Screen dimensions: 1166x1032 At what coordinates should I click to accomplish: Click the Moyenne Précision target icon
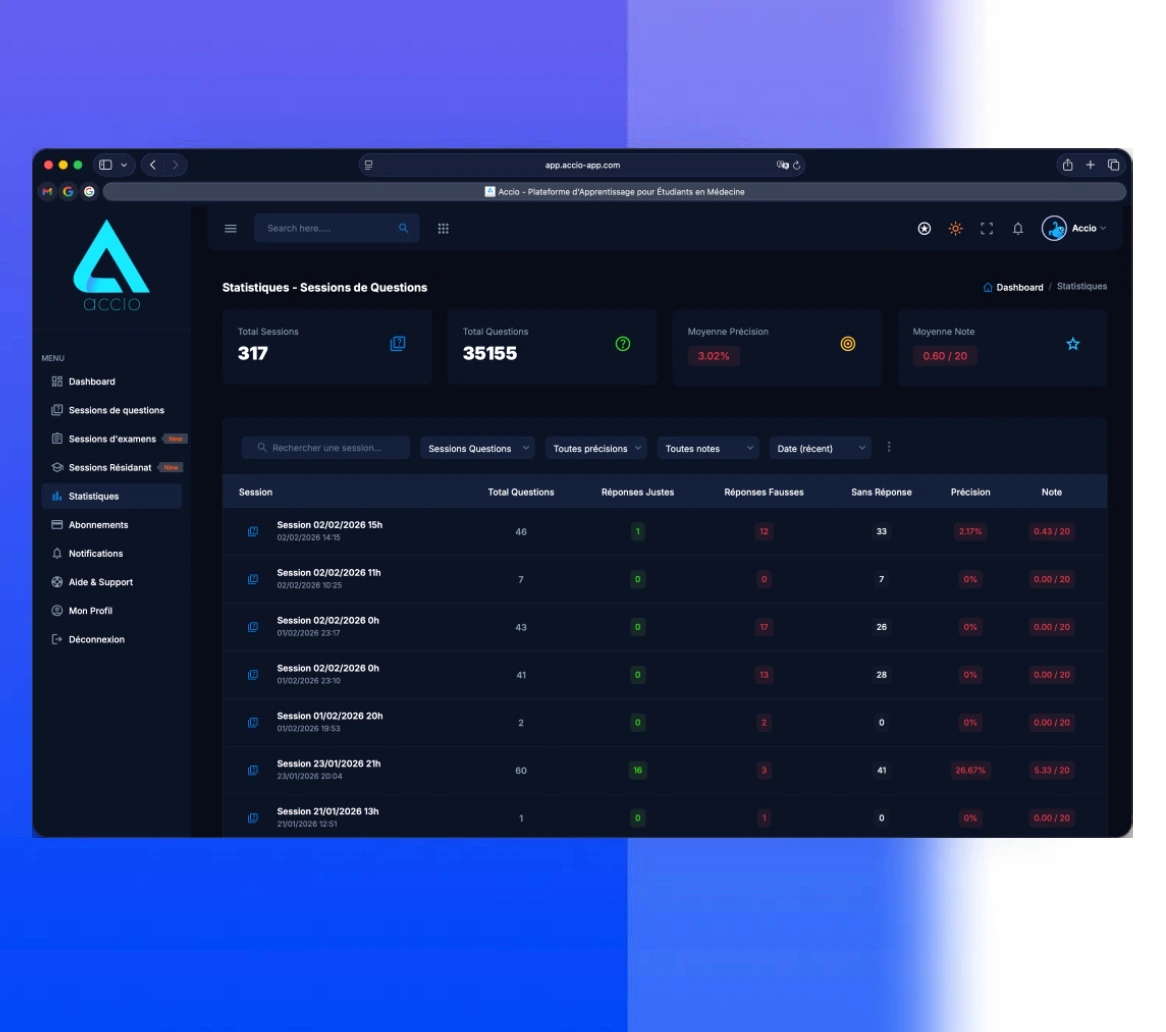tap(848, 344)
